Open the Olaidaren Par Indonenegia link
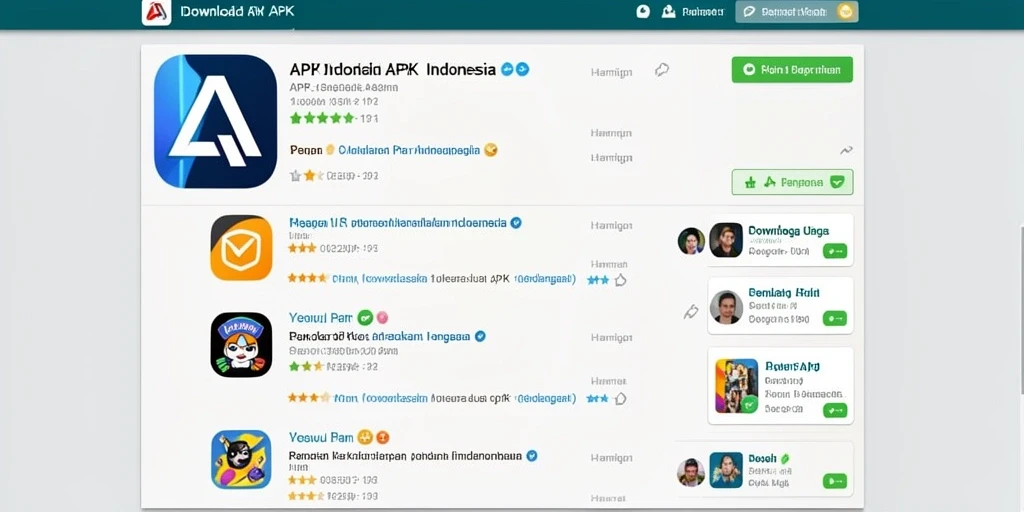The image size is (1024, 512). 409,150
